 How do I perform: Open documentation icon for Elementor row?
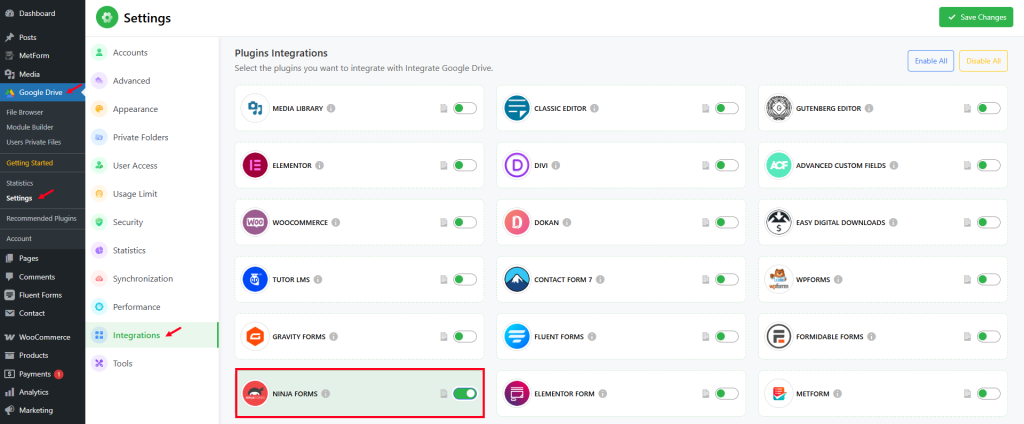443,166
